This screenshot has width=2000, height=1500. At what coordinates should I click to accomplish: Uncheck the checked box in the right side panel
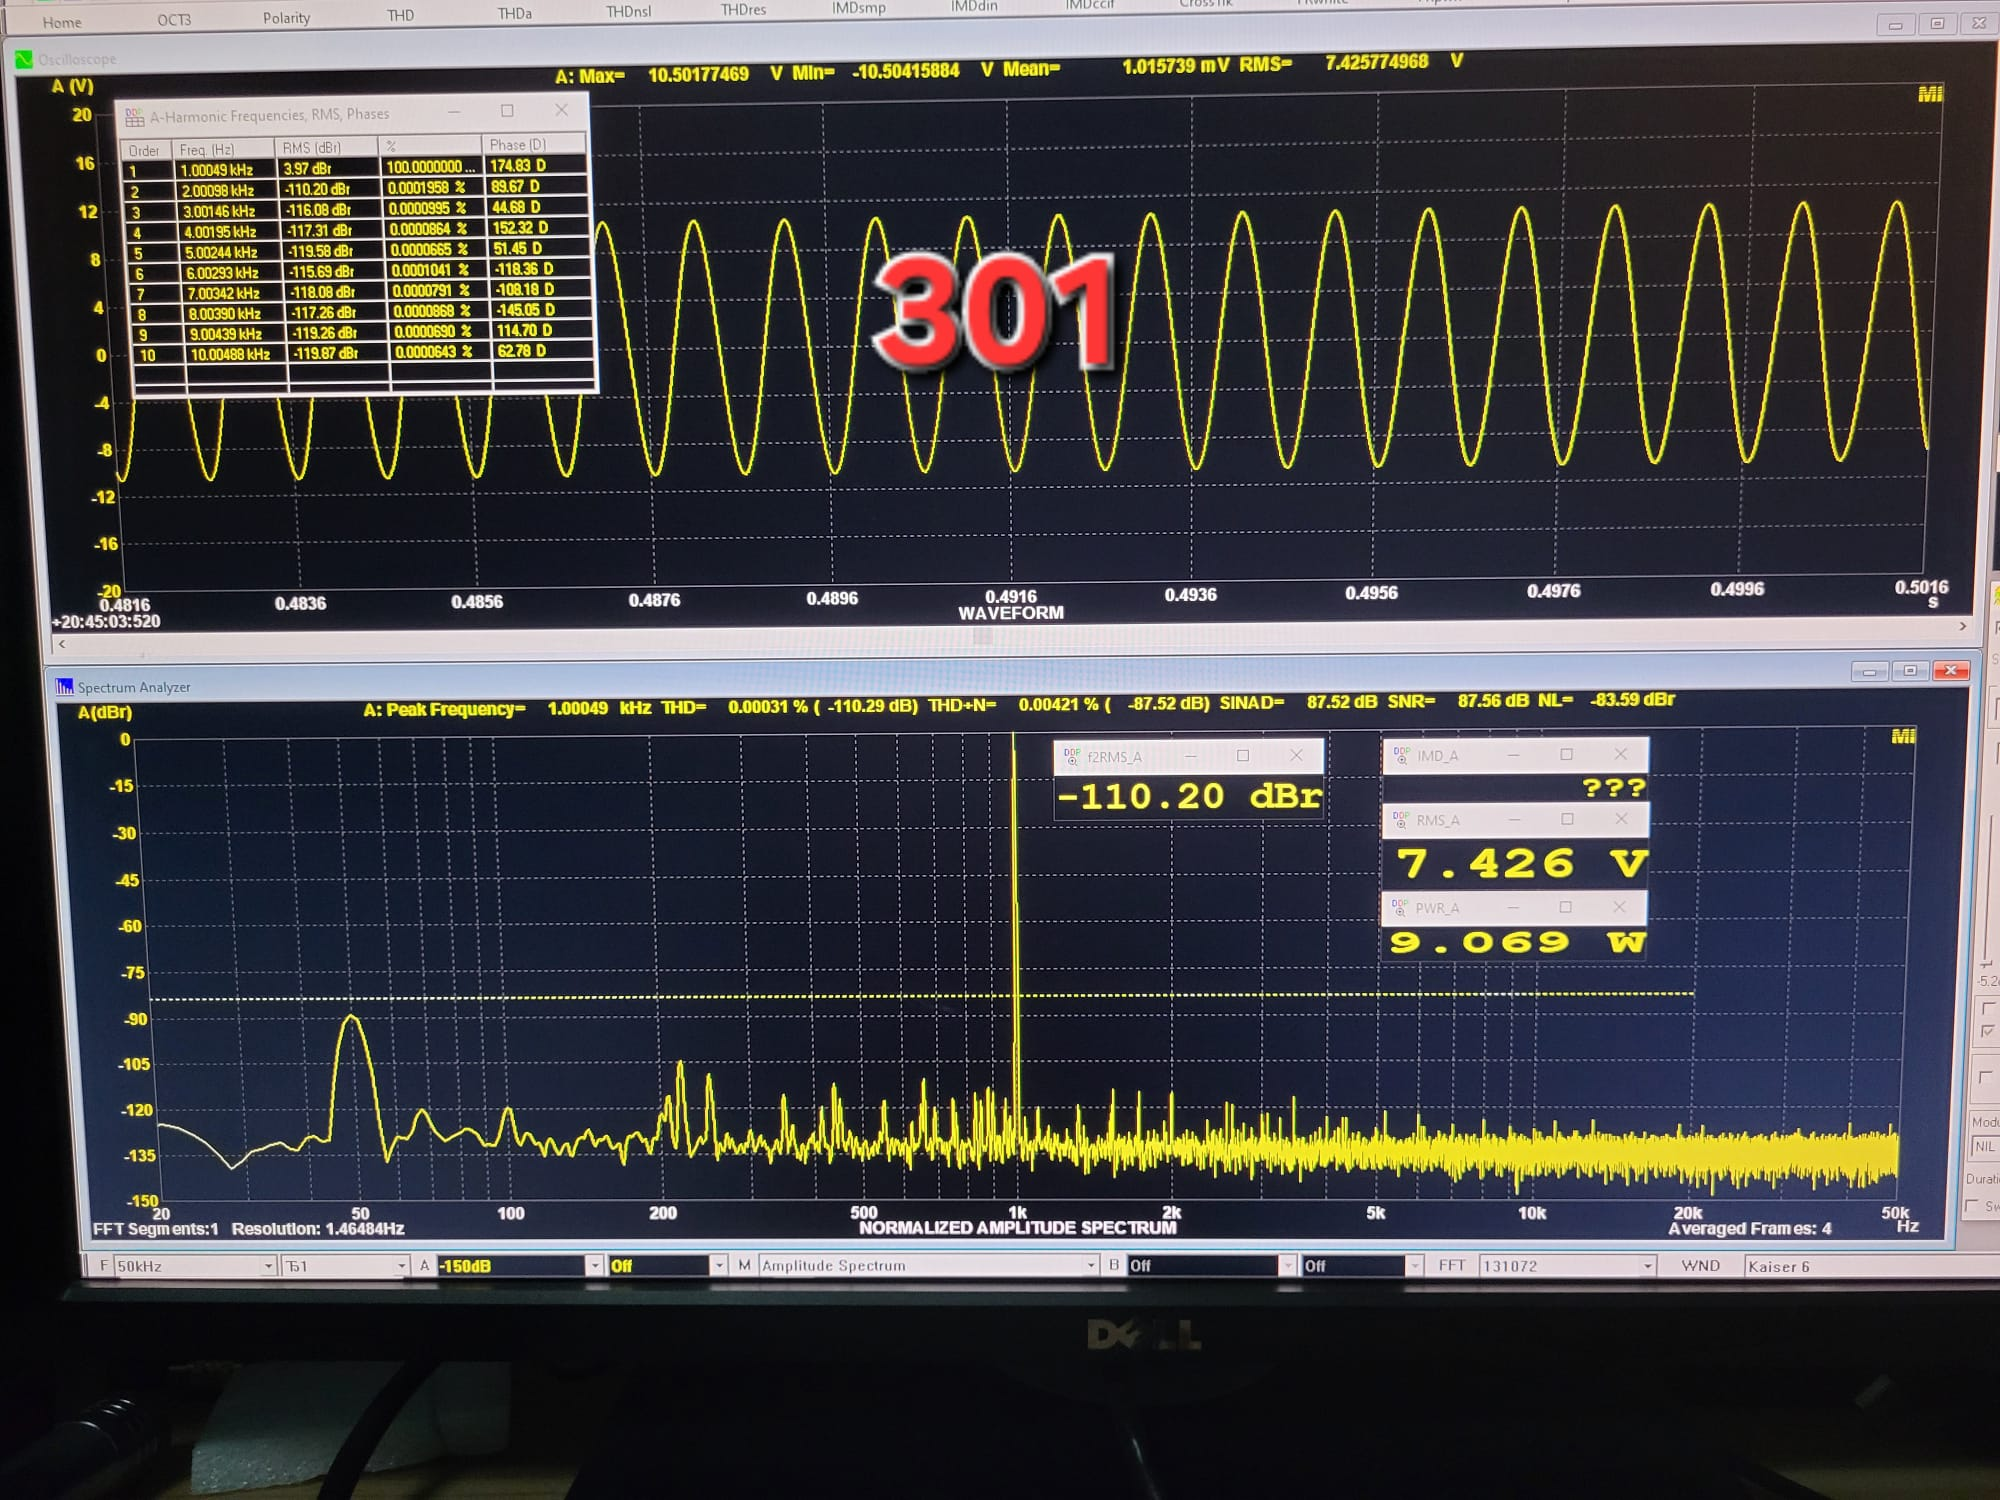pyautogui.click(x=1987, y=1032)
